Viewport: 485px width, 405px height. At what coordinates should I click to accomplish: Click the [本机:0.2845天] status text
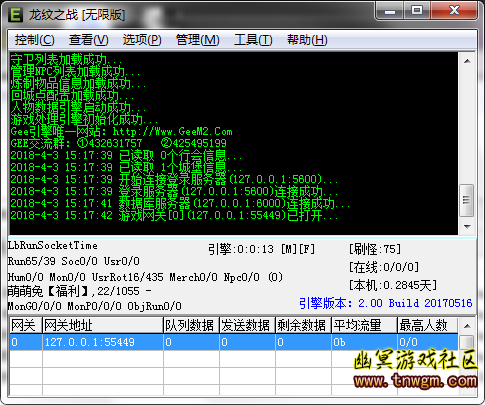click(393, 285)
